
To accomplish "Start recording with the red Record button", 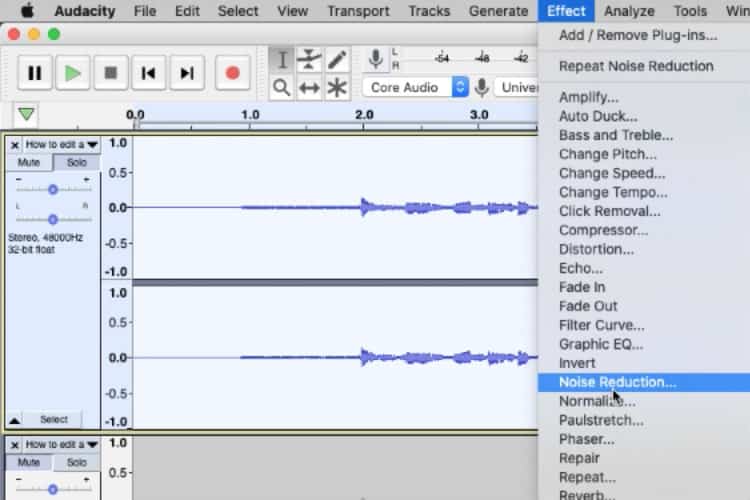I will click(x=232, y=73).
